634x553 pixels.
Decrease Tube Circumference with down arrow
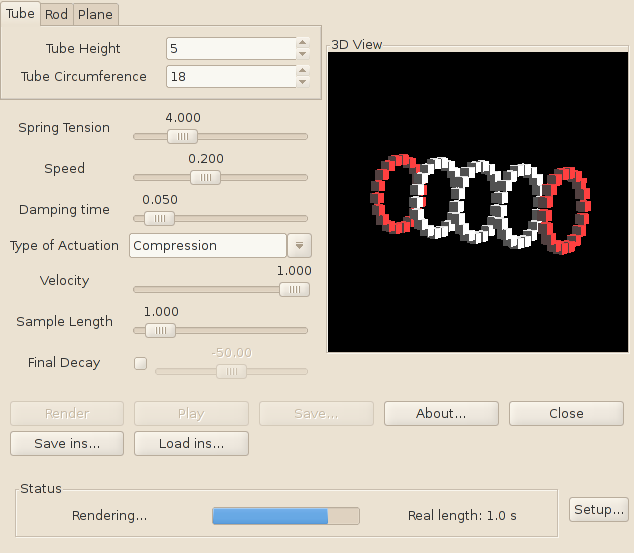(303, 82)
